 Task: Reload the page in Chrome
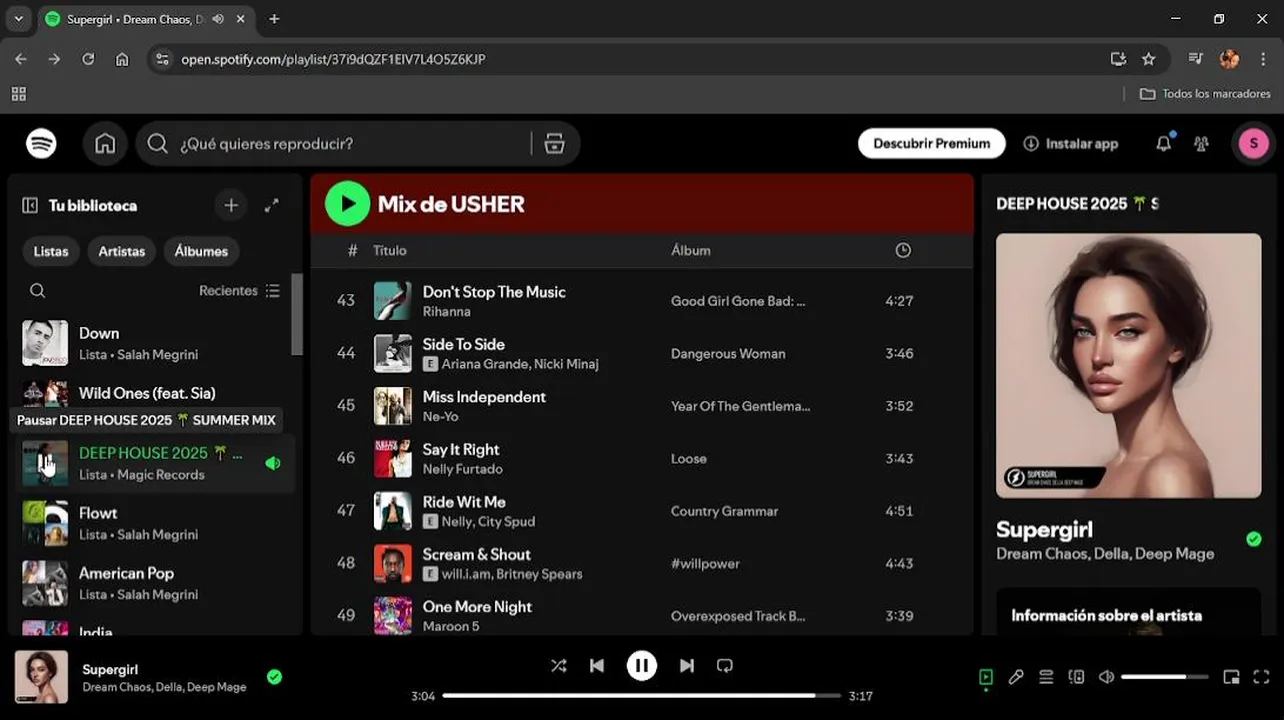(88, 59)
